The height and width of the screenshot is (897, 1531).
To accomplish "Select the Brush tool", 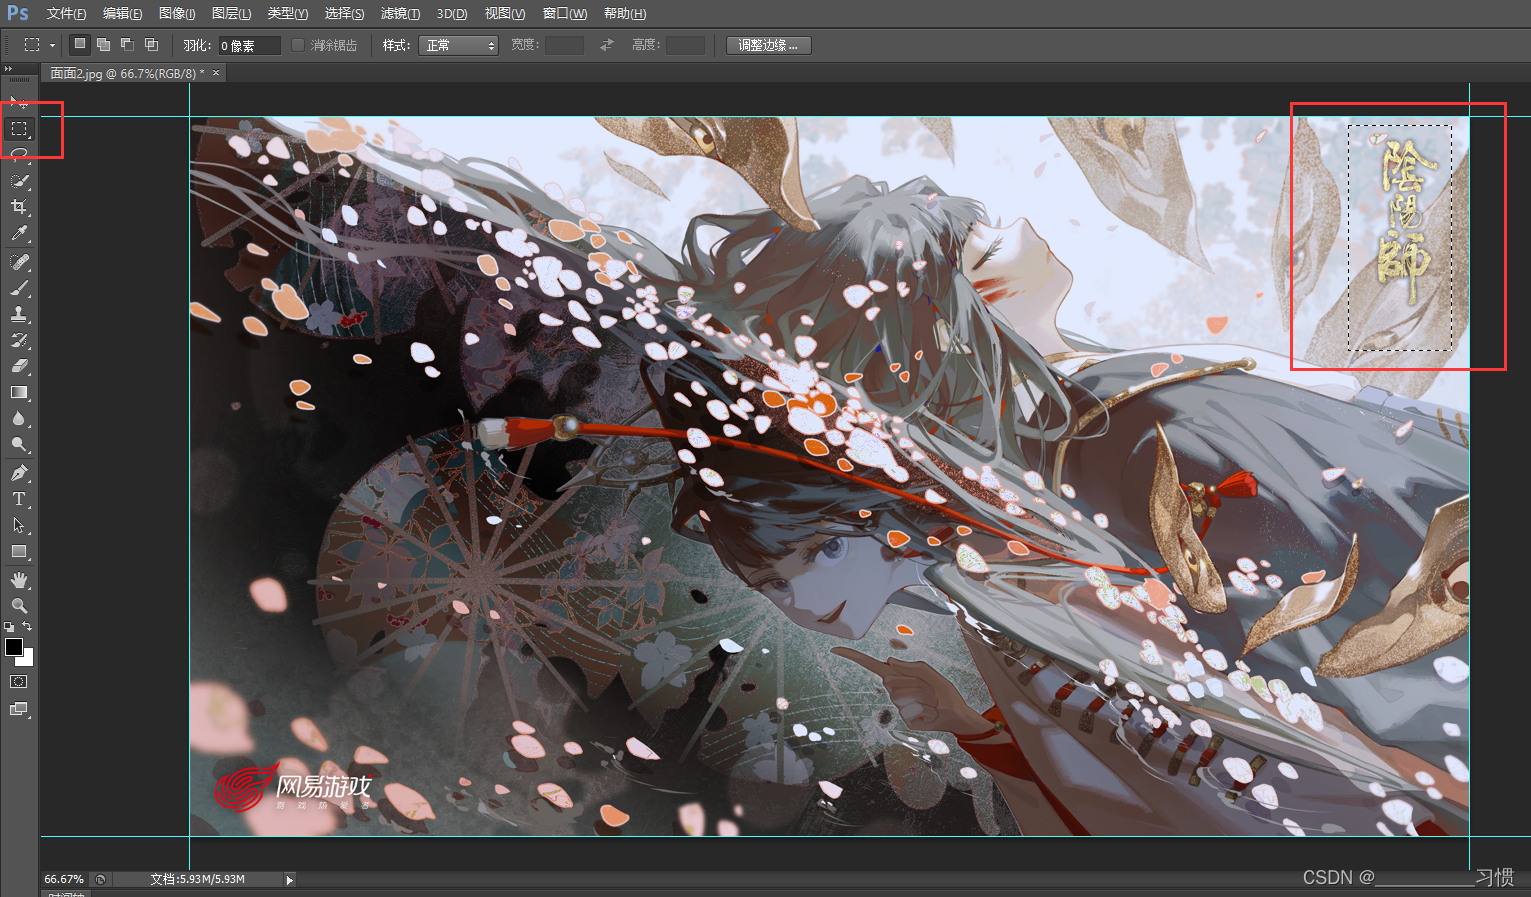I will 19,287.
